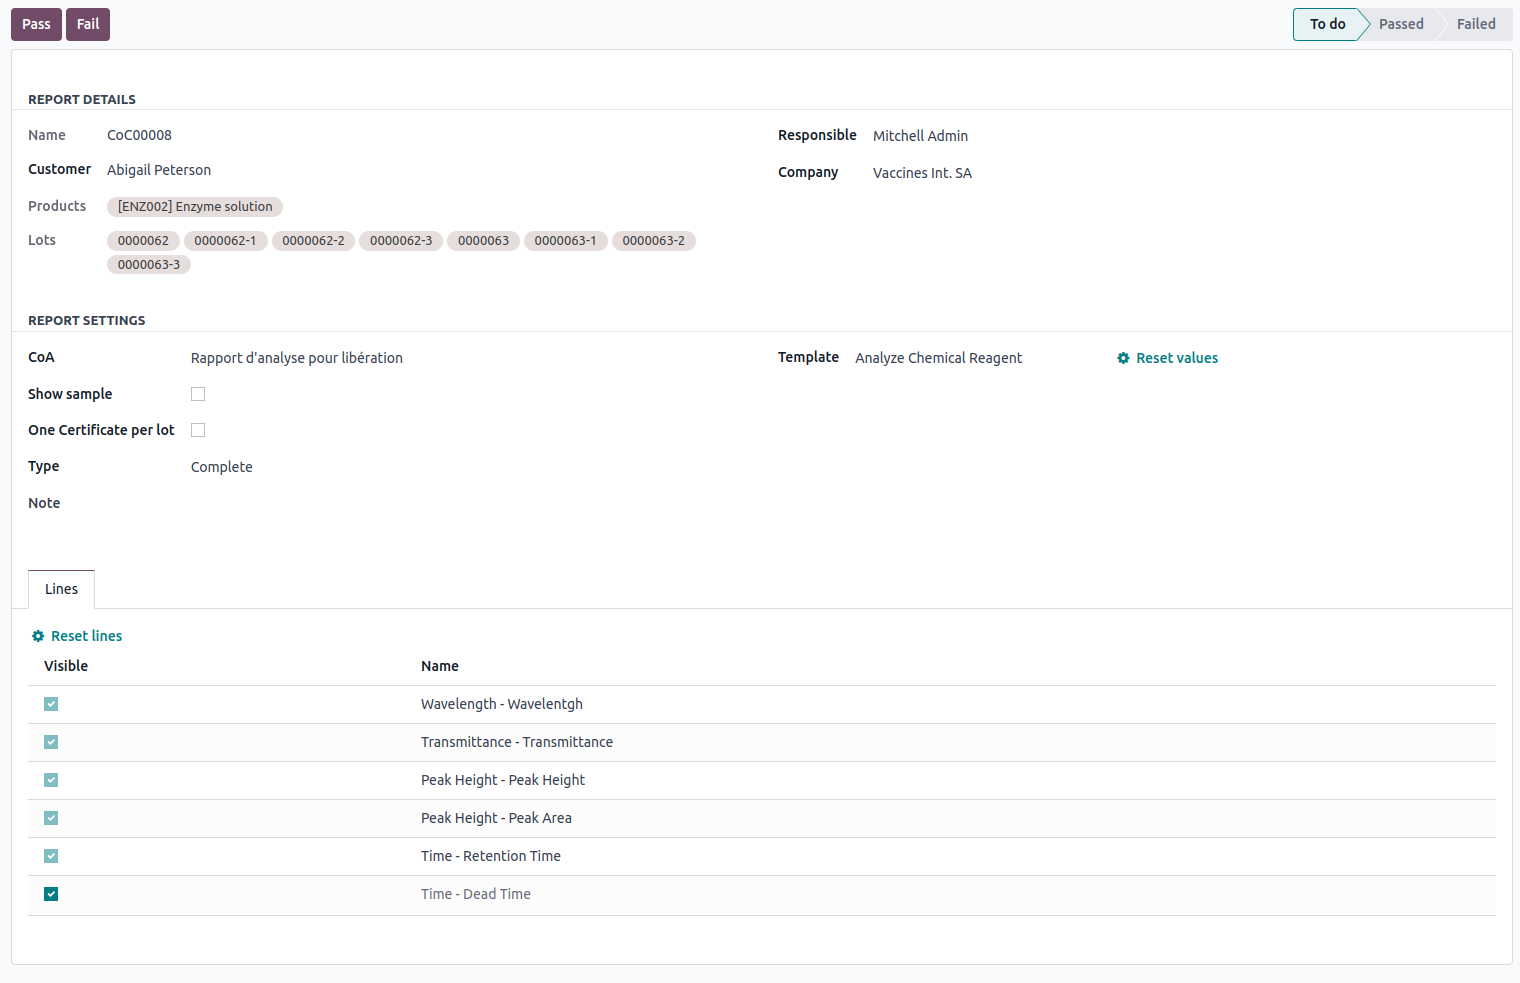Click the Enzyme solution product tag
Image resolution: width=1520 pixels, height=983 pixels.
(x=195, y=207)
